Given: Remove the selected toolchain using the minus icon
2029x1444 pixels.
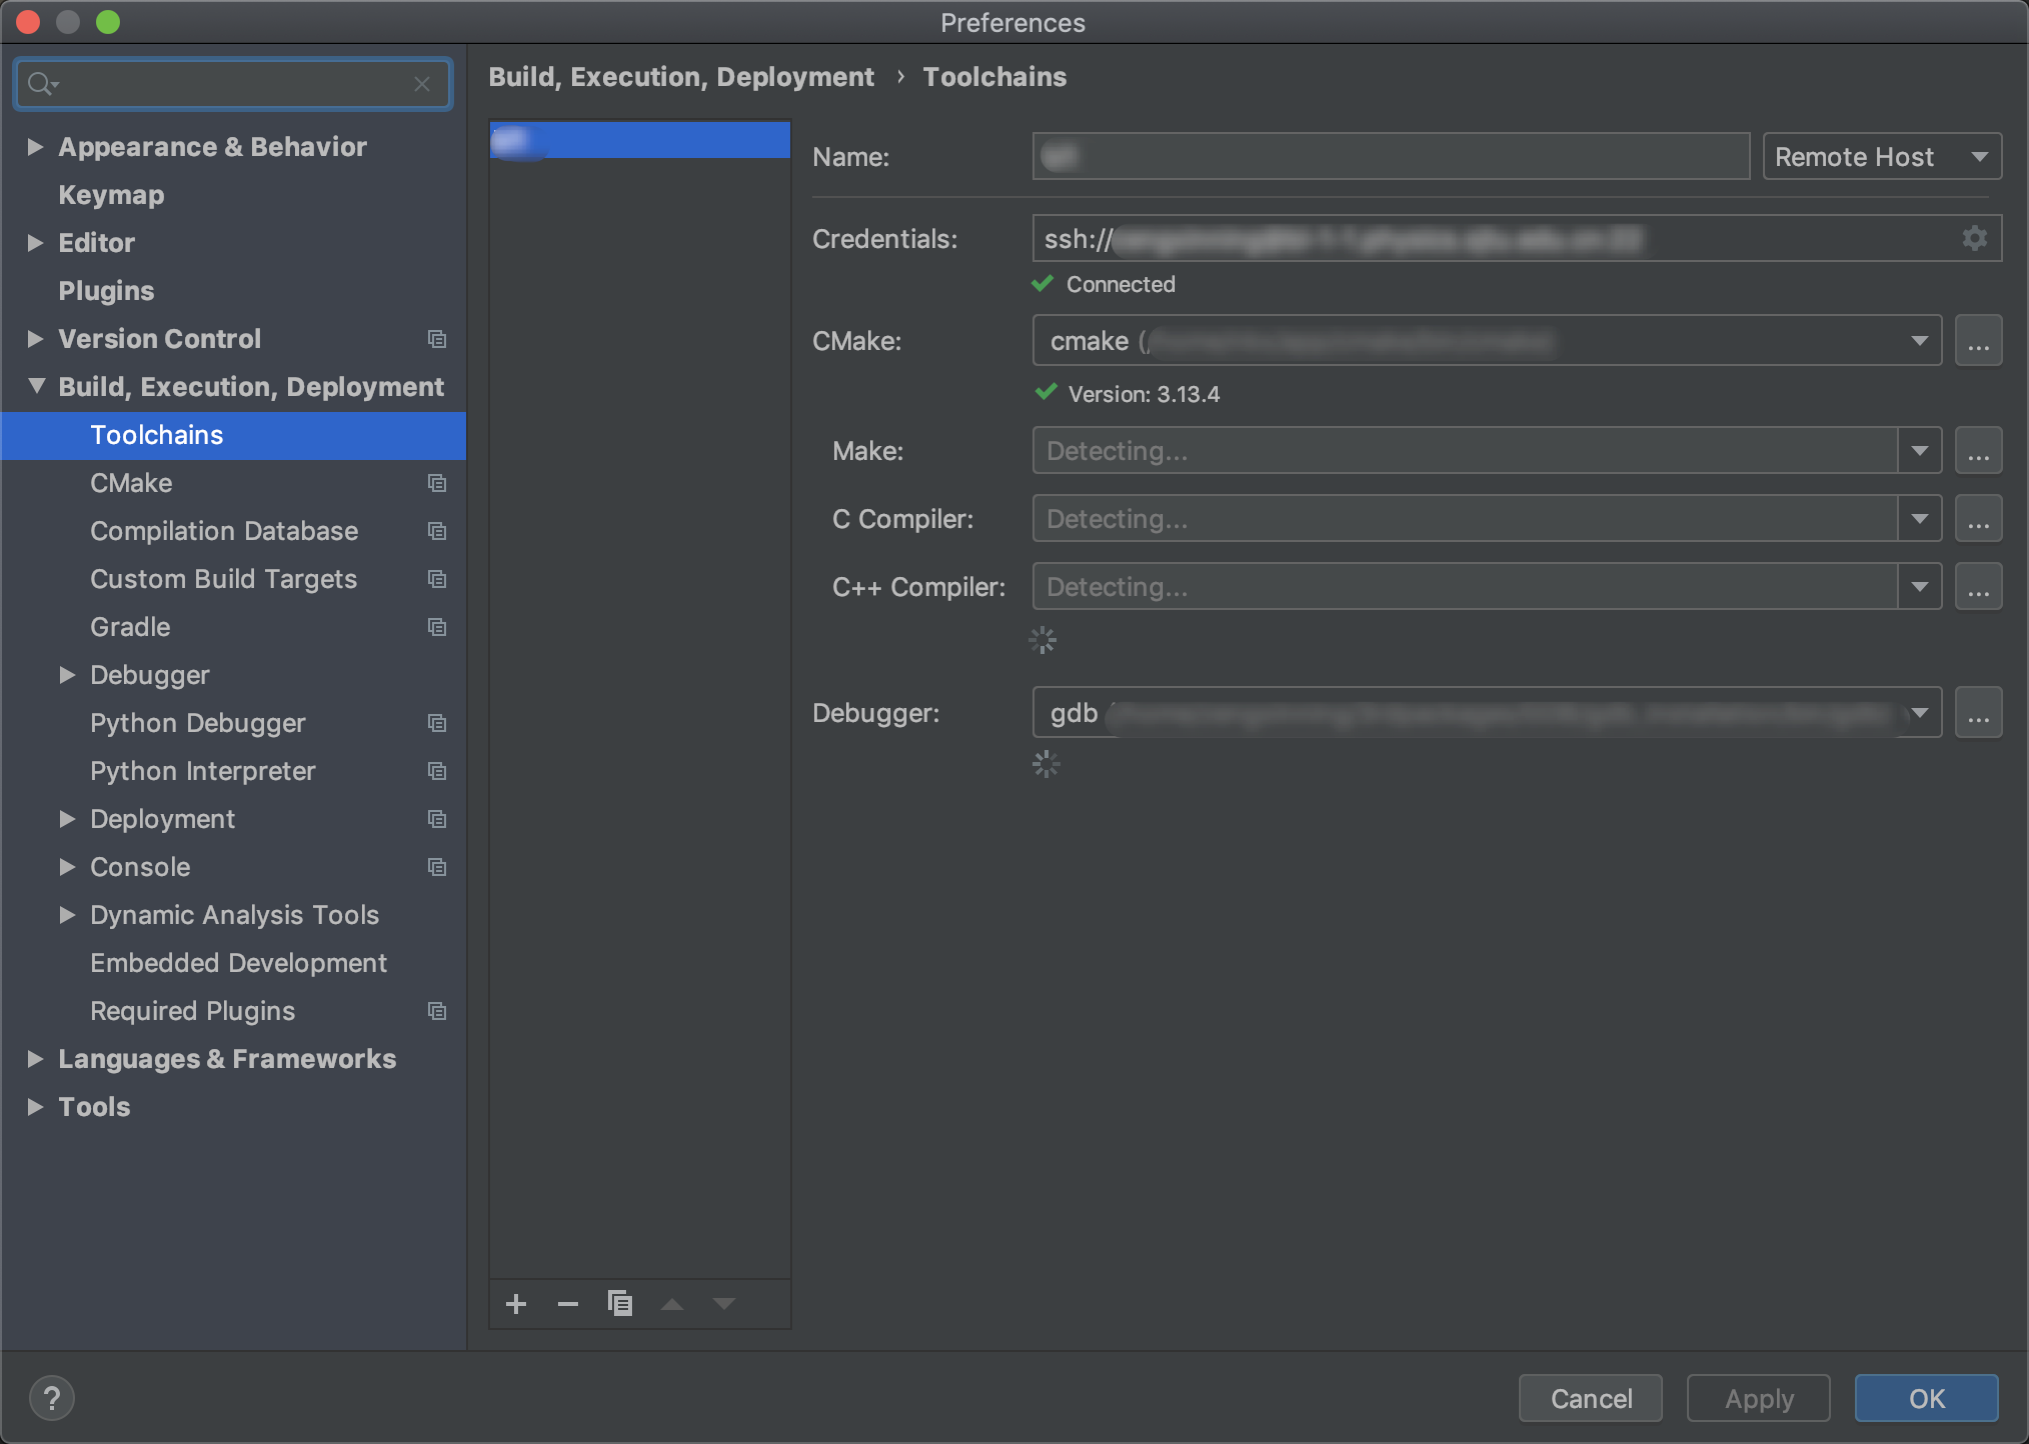Looking at the screenshot, I should [x=568, y=1303].
